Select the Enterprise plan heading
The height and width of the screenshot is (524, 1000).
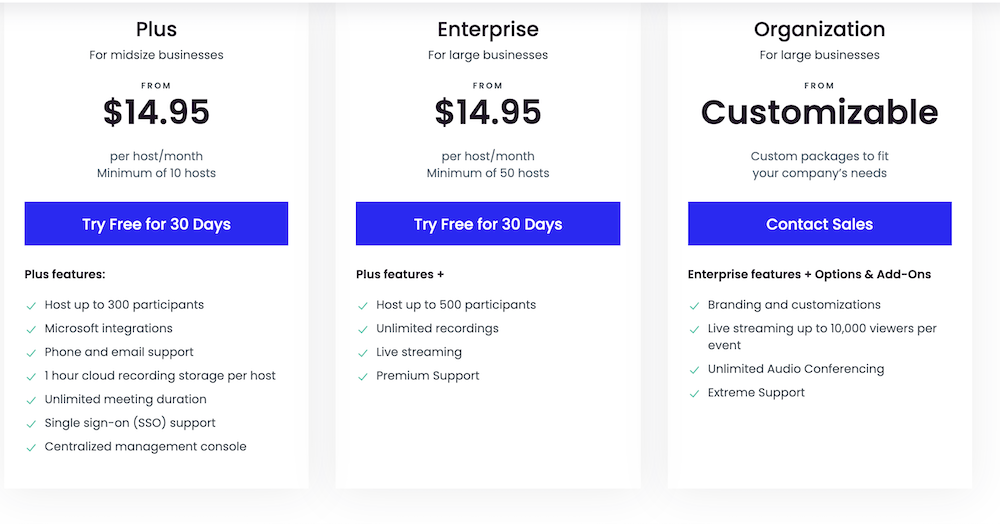[488, 29]
